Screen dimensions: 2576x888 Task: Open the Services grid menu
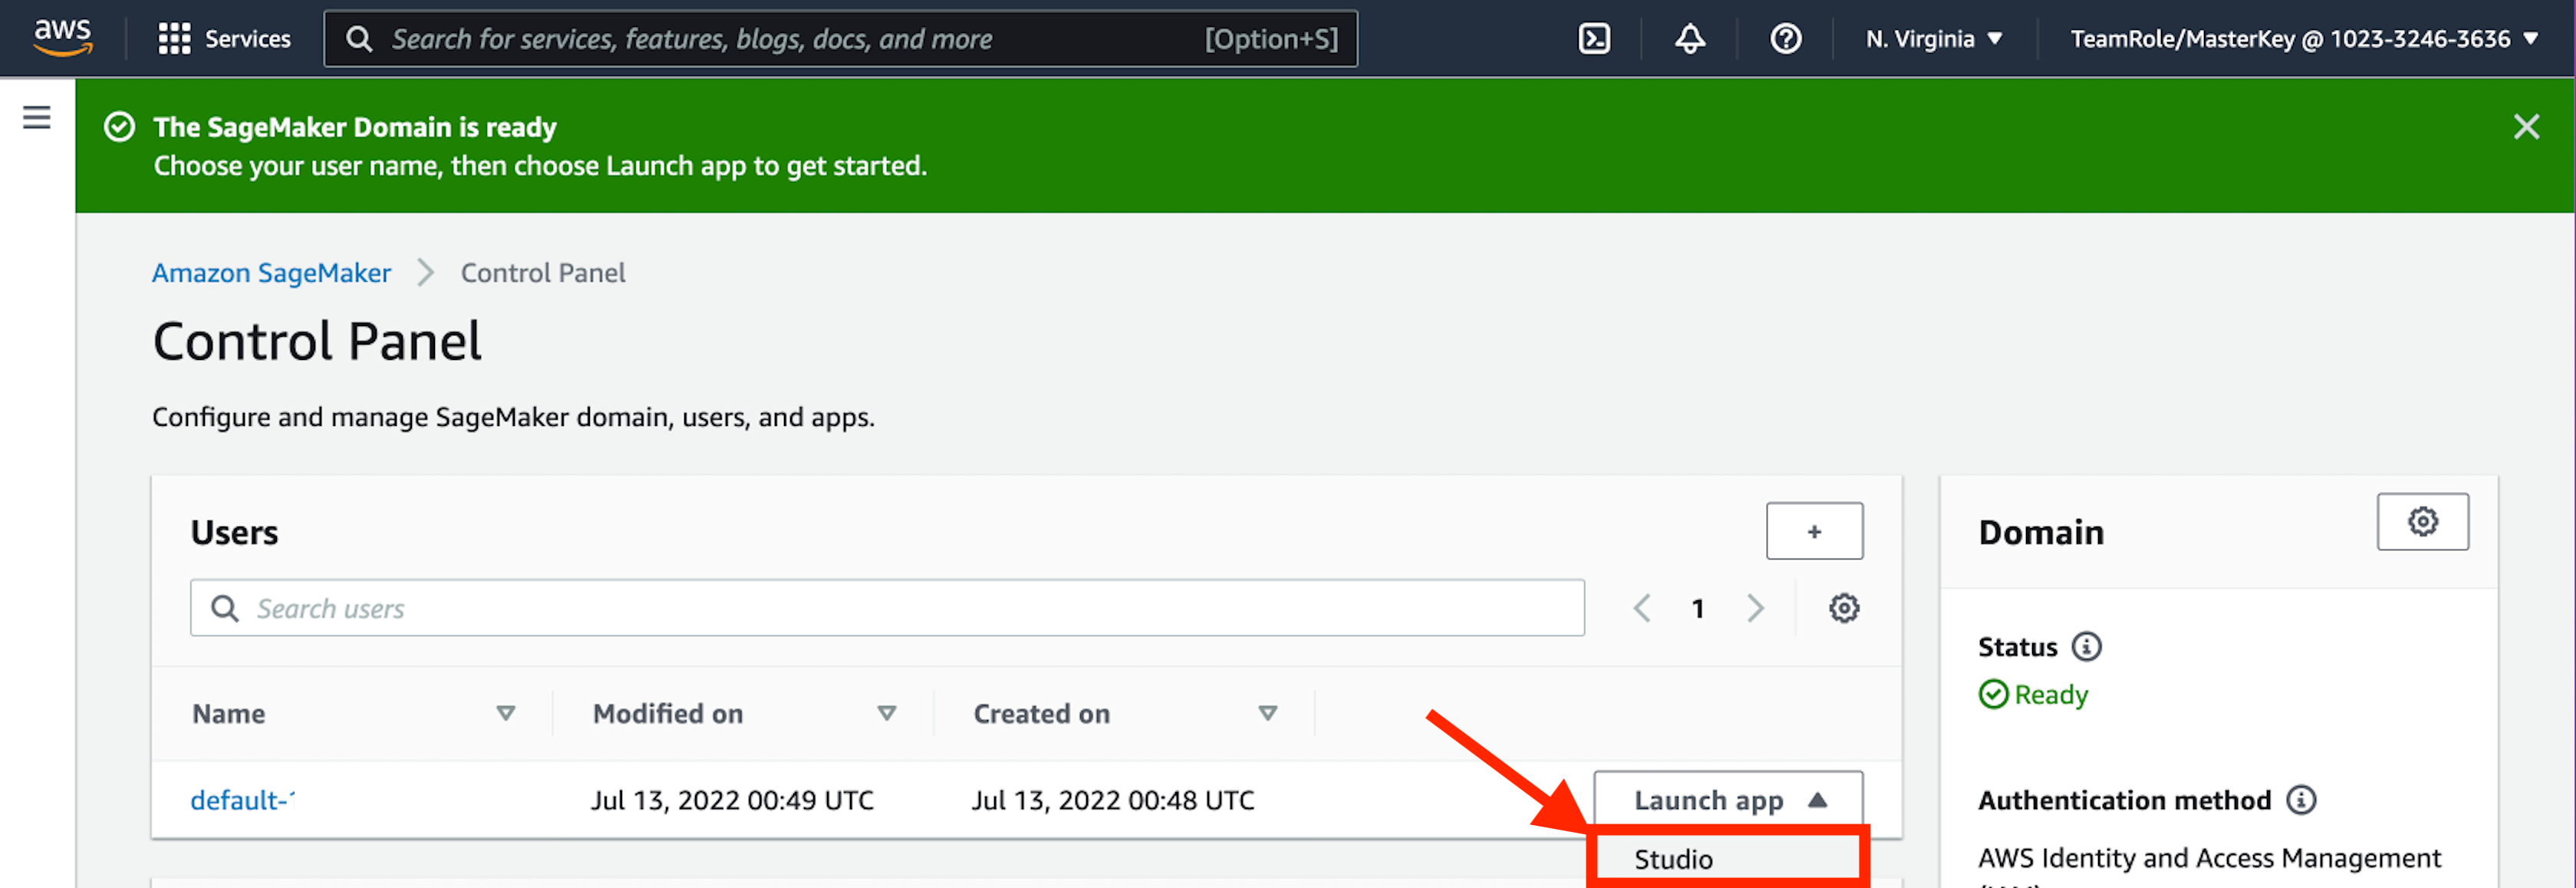click(224, 39)
